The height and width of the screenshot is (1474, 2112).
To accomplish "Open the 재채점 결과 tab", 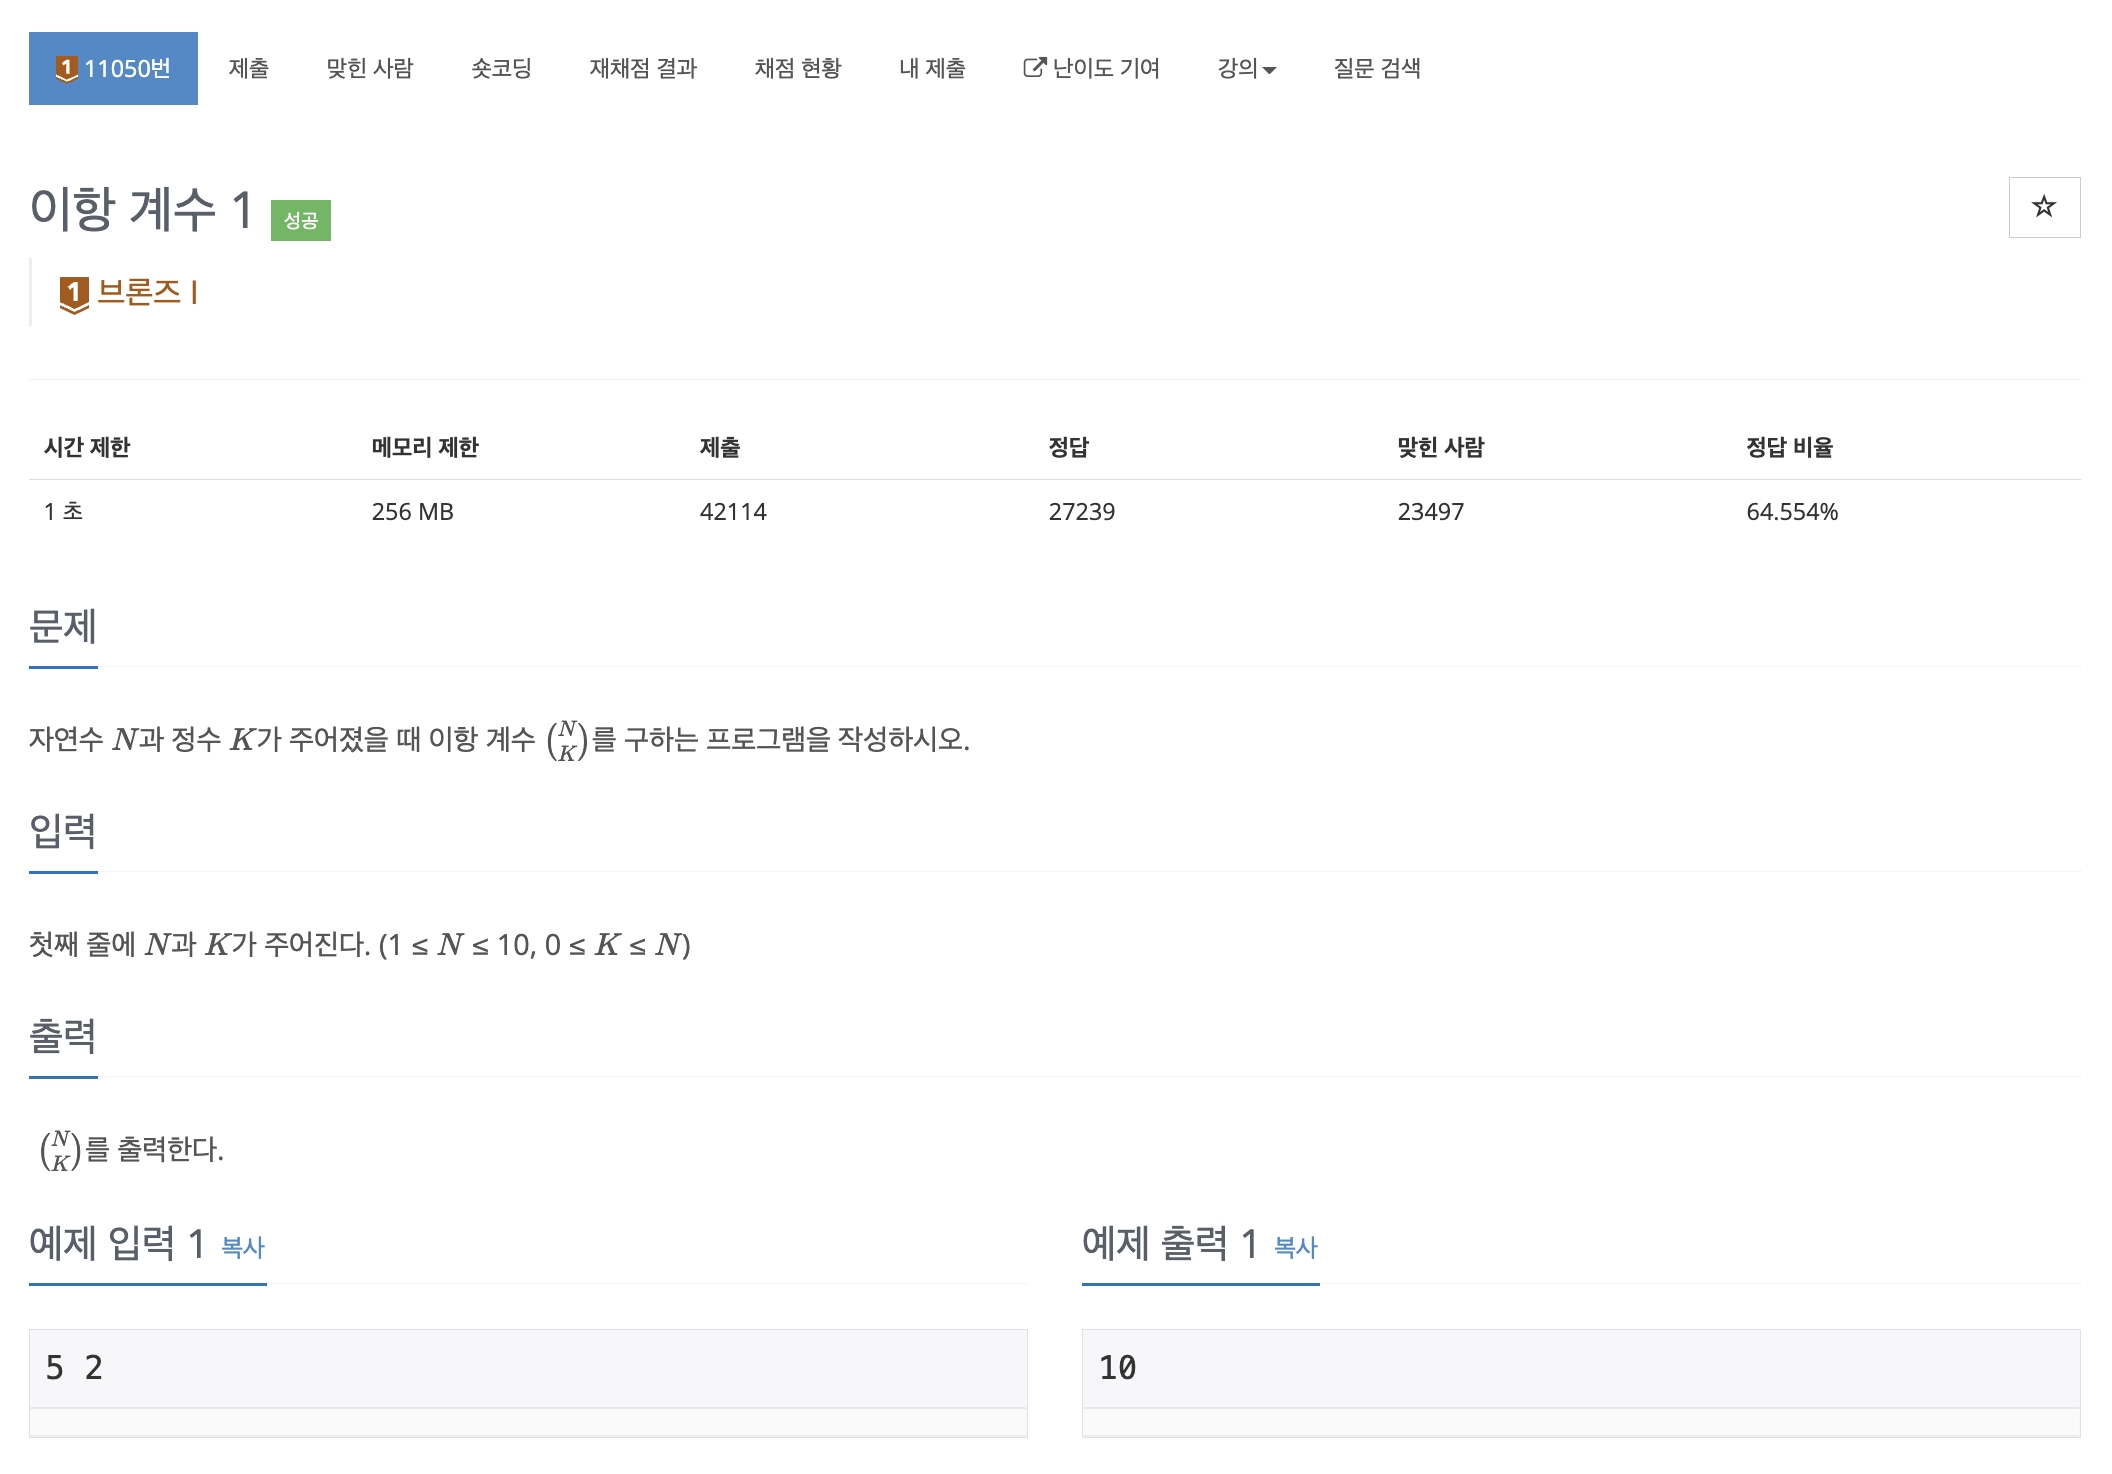I will click(x=643, y=68).
